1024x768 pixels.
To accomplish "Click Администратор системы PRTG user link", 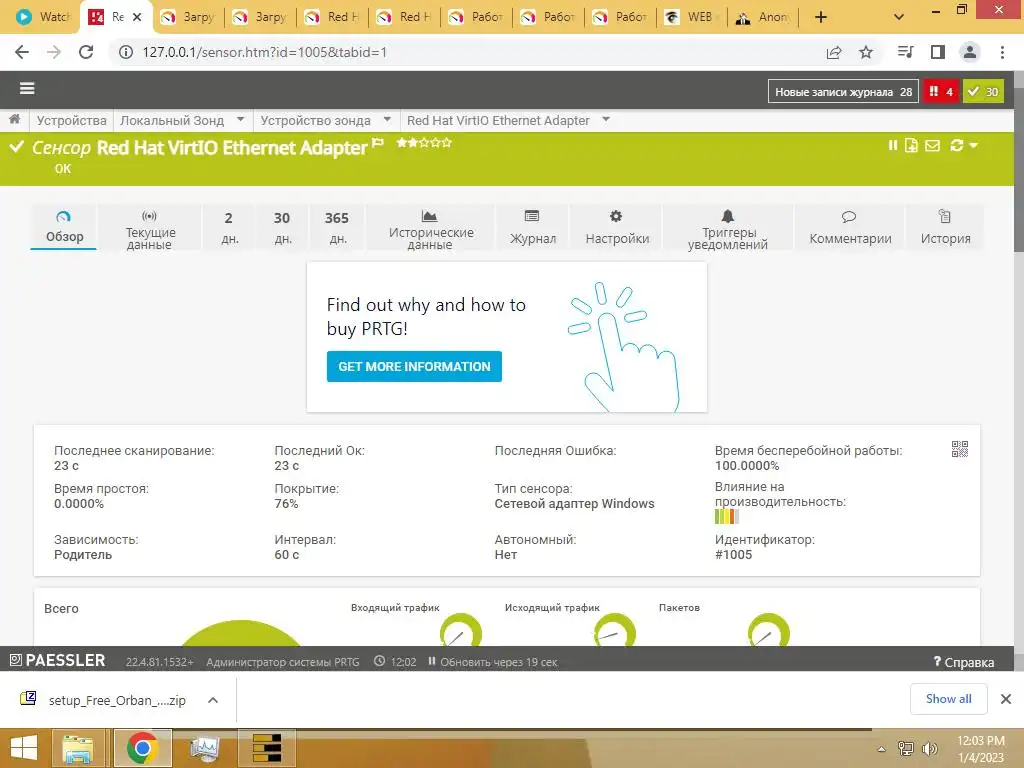I will click(x=283, y=662).
